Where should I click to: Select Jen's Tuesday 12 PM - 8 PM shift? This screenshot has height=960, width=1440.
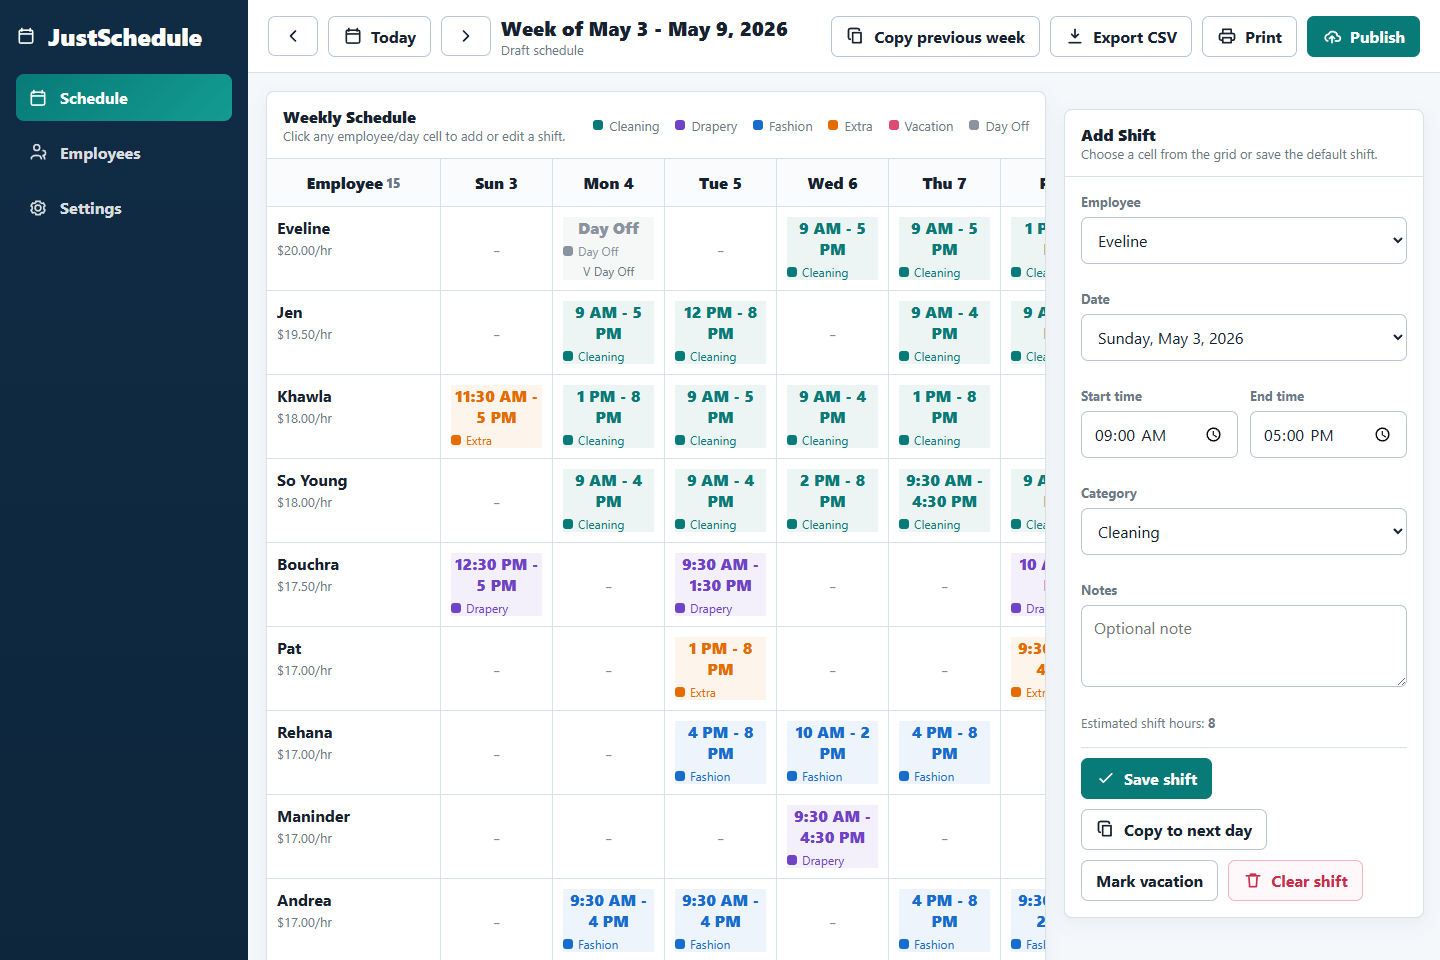click(x=720, y=333)
